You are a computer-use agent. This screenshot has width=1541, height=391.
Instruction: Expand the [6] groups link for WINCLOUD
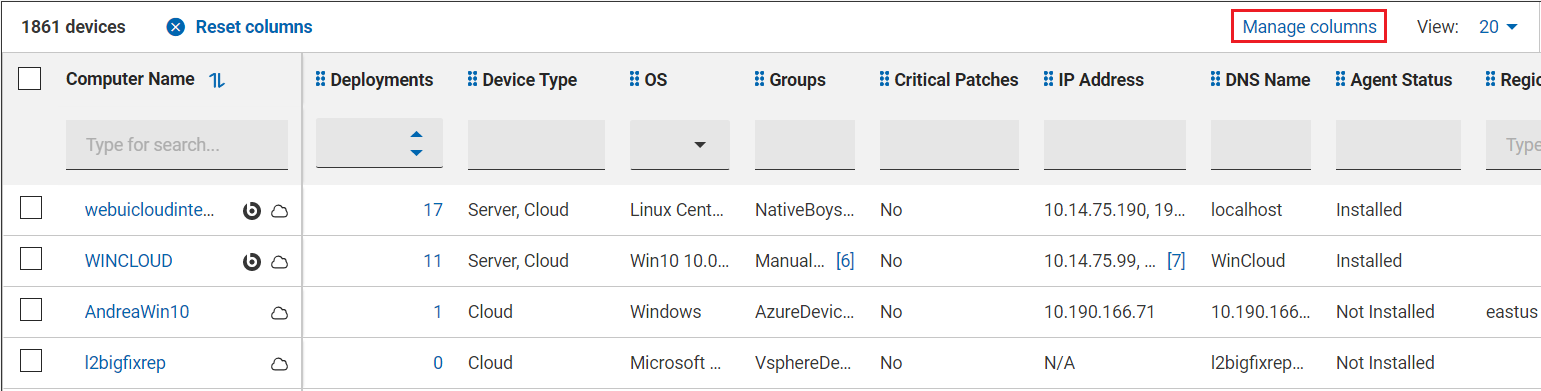[845, 261]
